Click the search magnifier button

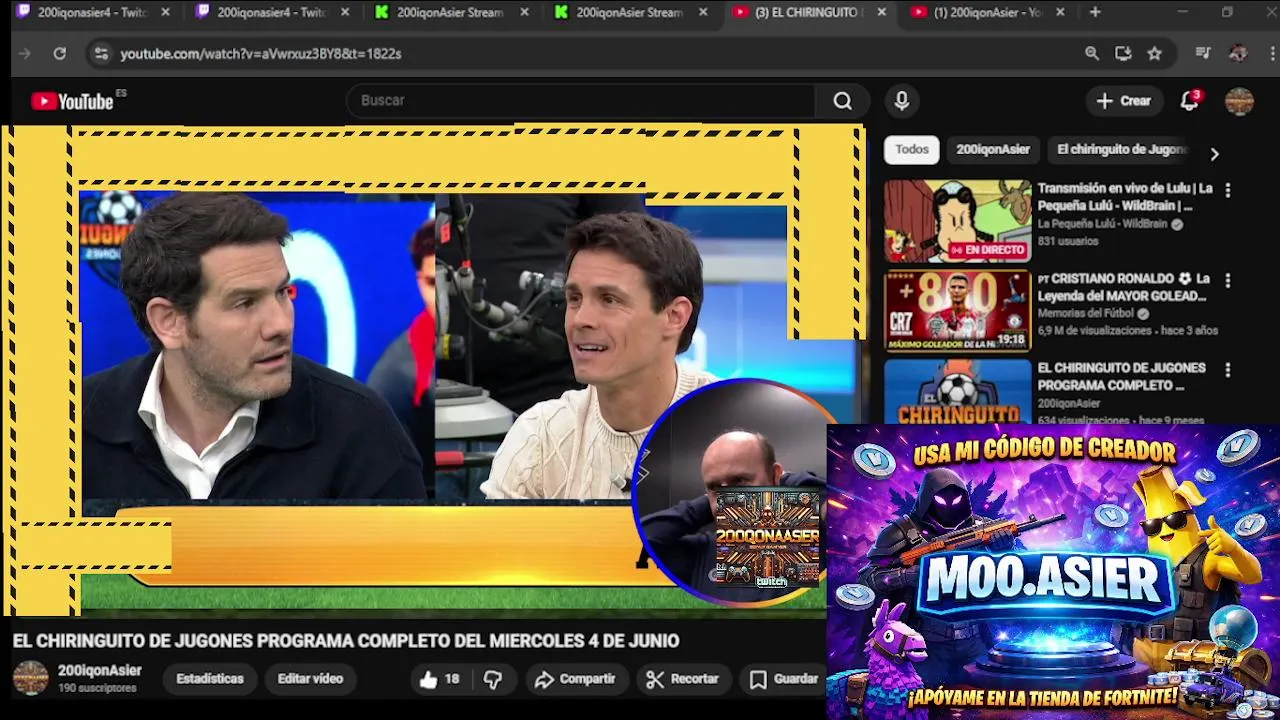tap(843, 101)
